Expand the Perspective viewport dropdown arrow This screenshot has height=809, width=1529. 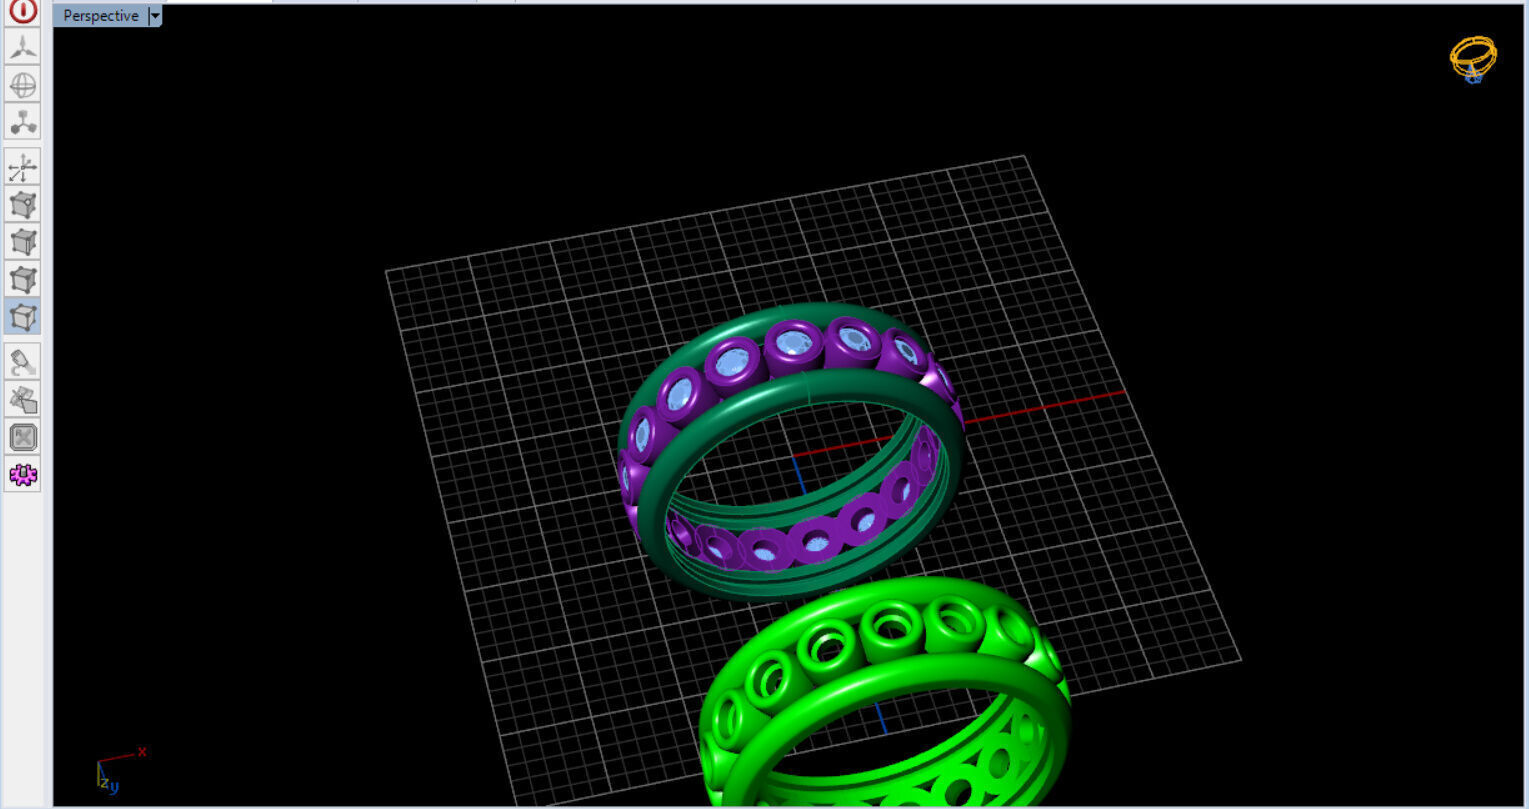(x=155, y=16)
